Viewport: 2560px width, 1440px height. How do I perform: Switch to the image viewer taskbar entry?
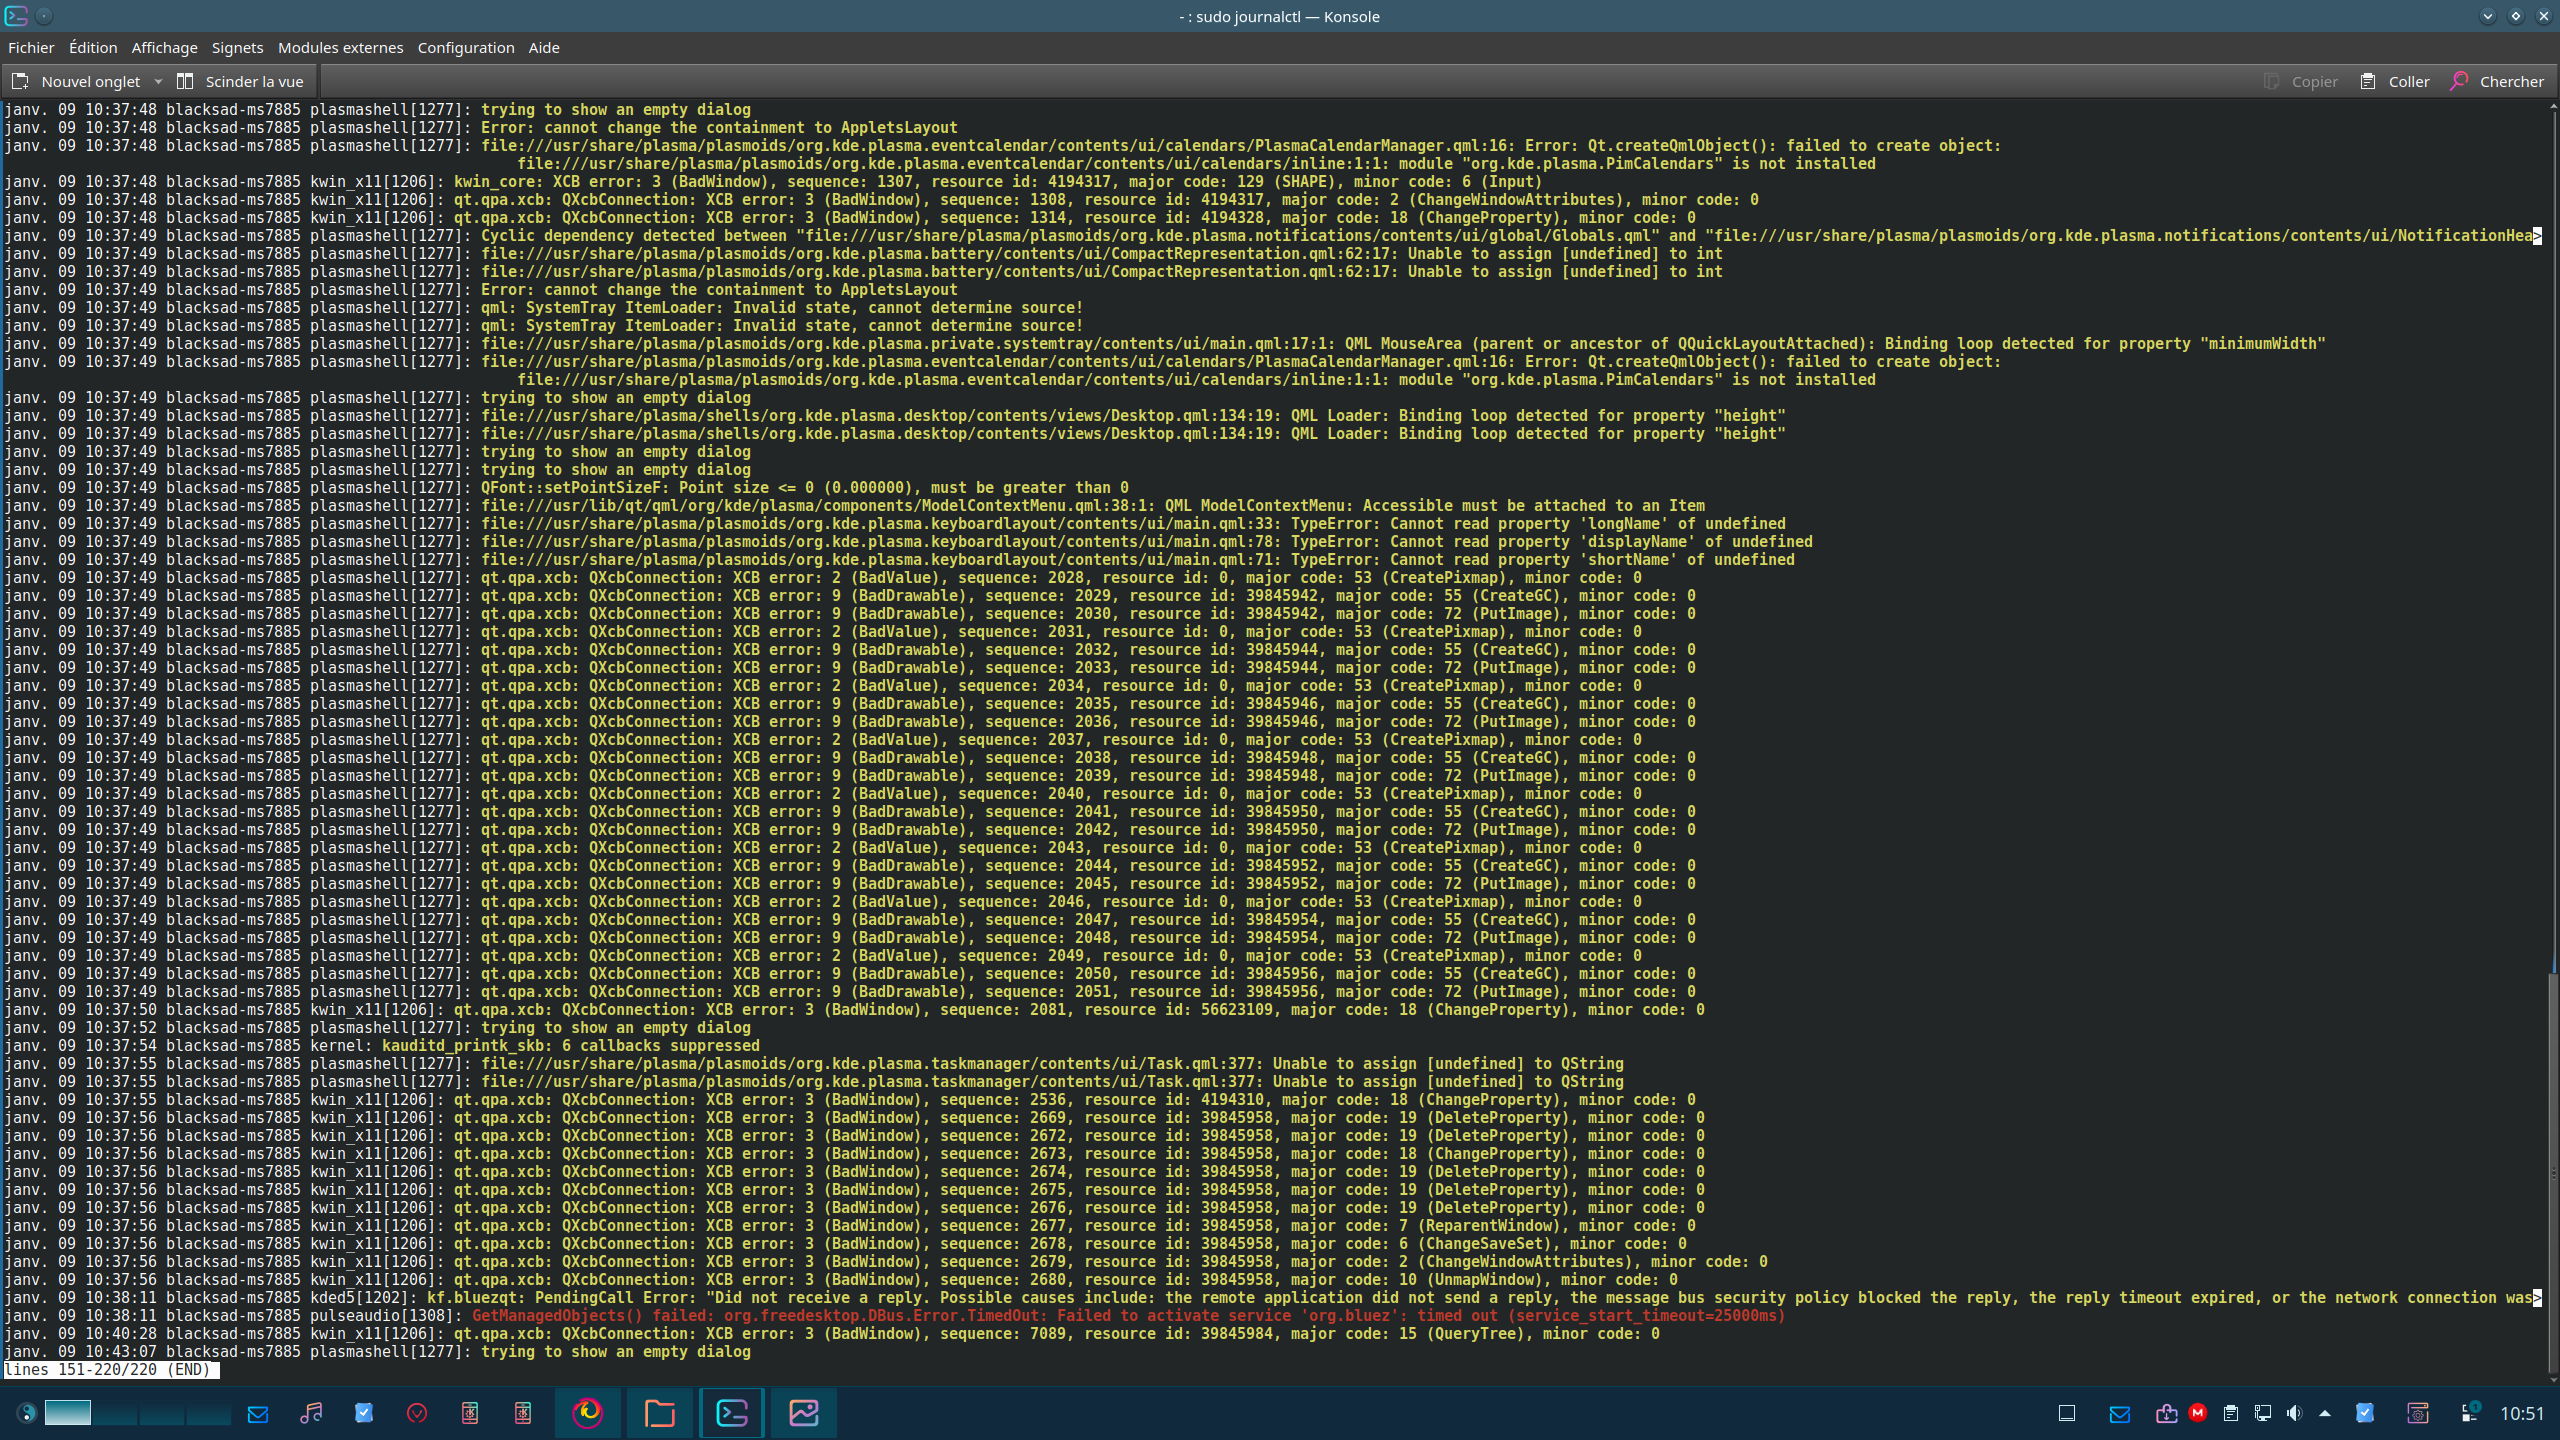[x=804, y=1412]
